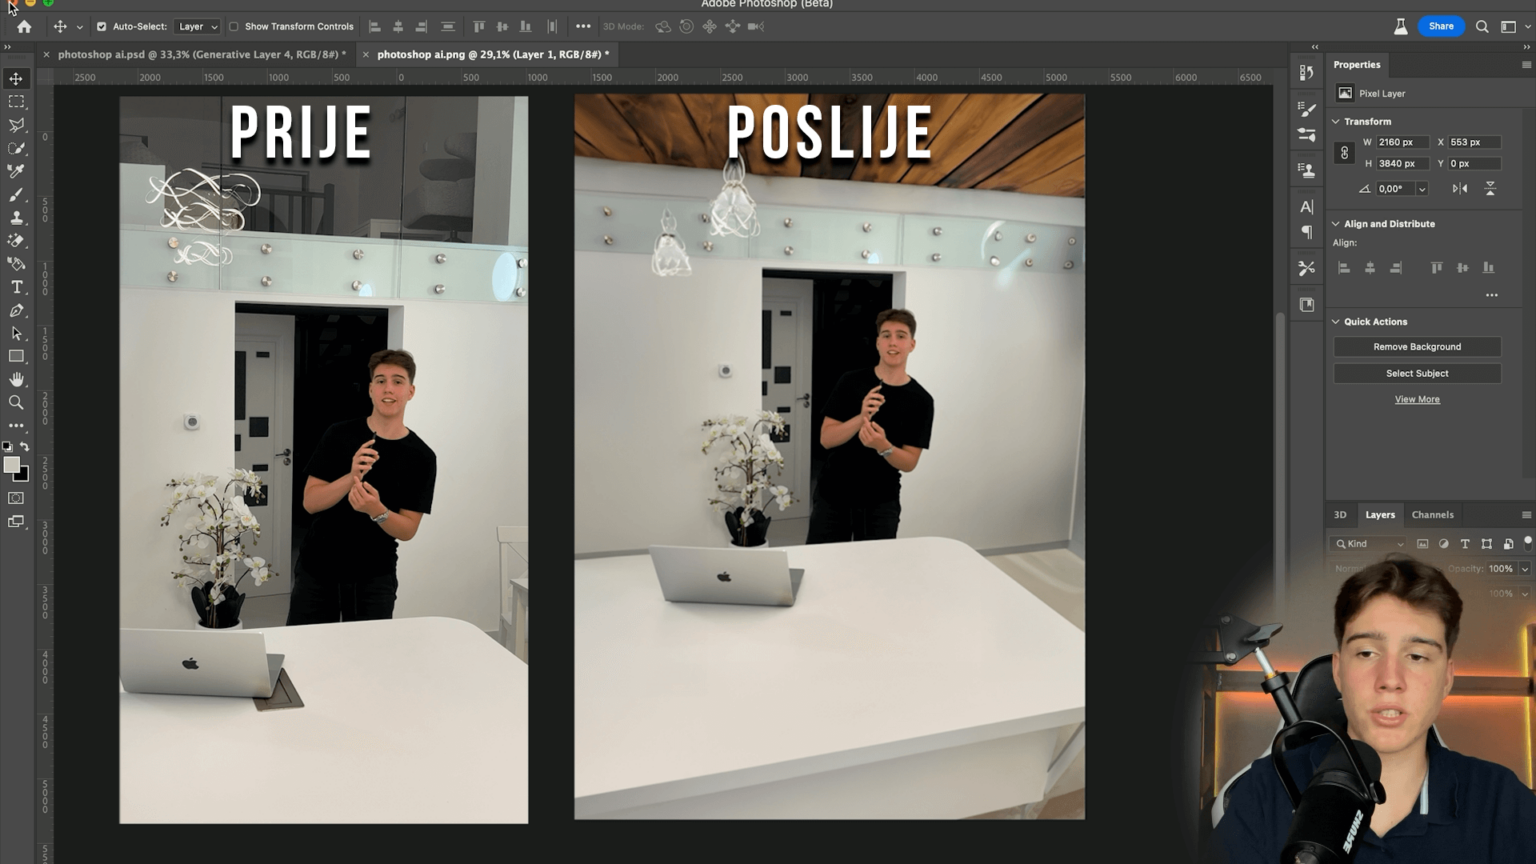Select the Rectangle shape tool
This screenshot has width=1536, height=864.
tap(16, 356)
